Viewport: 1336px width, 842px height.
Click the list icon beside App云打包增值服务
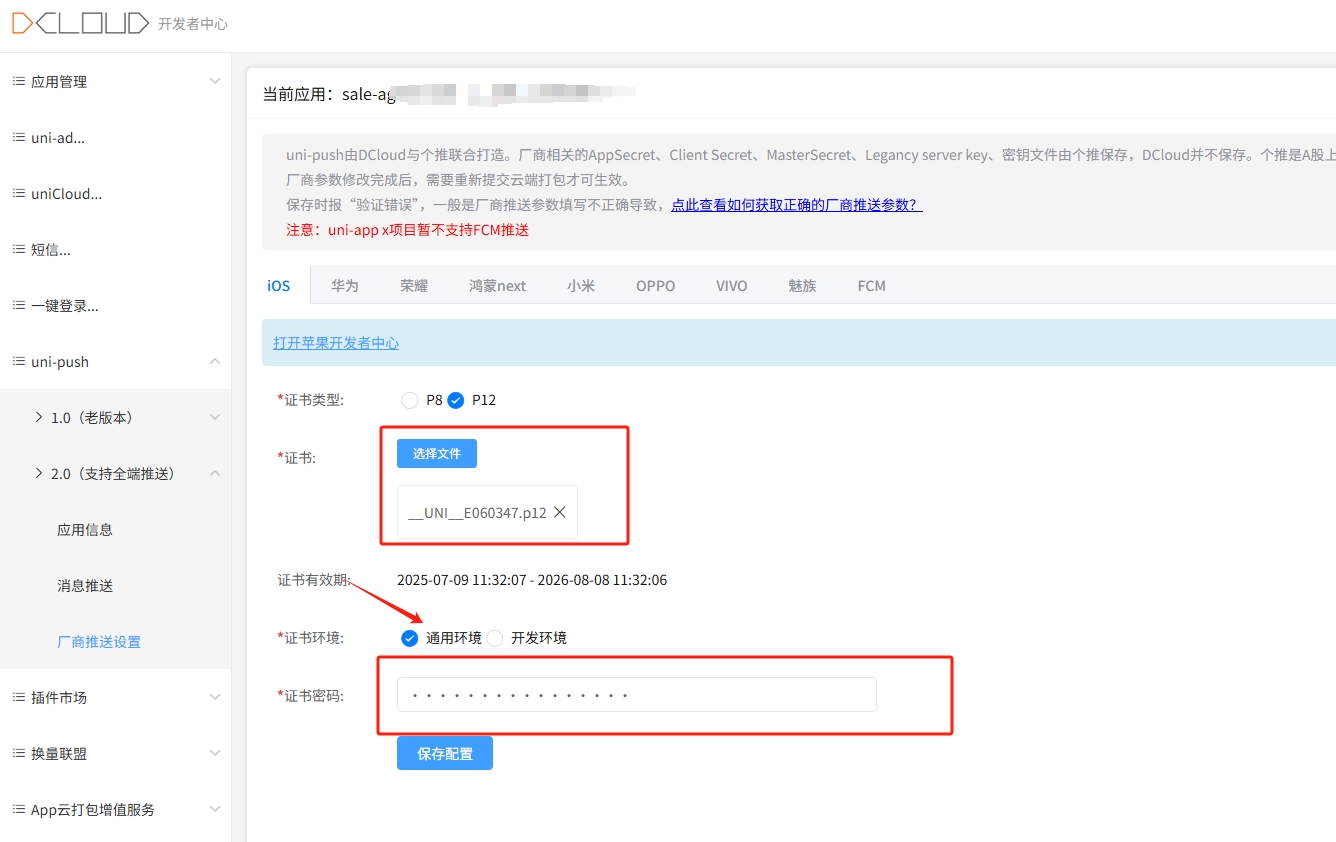[18, 809]
